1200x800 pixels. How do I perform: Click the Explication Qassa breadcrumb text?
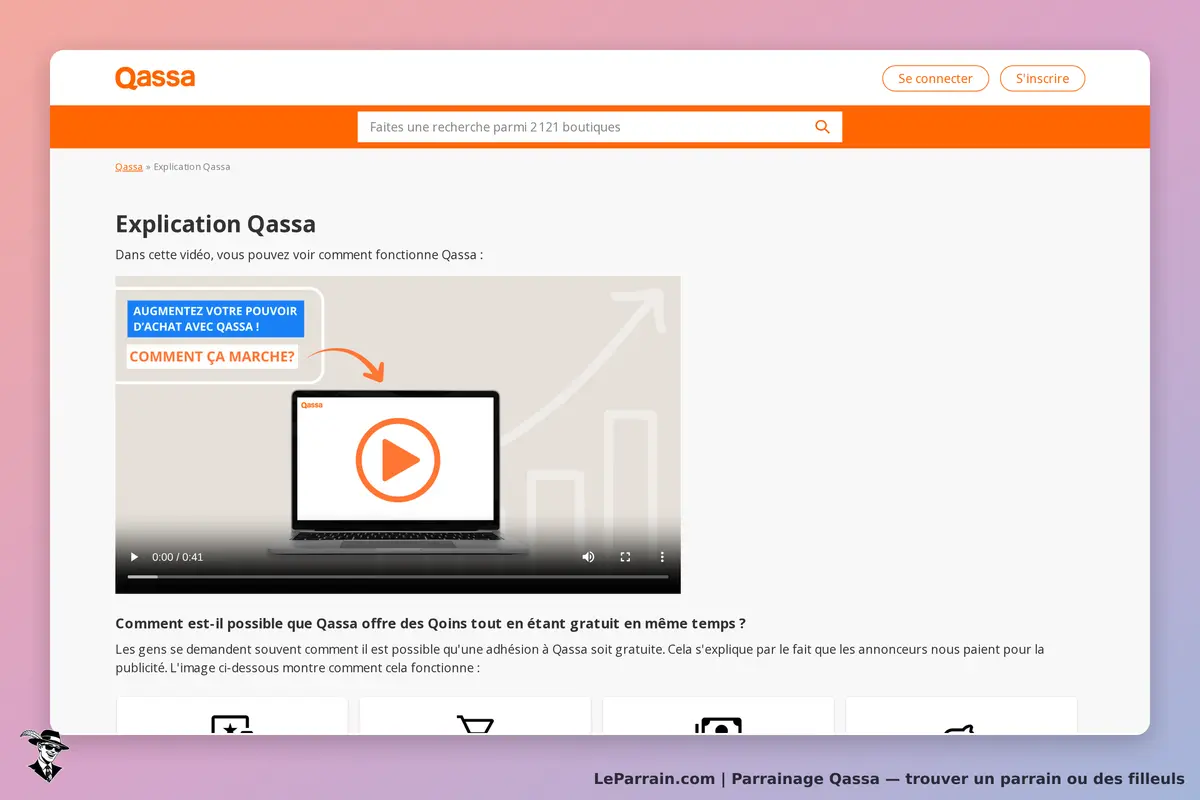point(192,167)
